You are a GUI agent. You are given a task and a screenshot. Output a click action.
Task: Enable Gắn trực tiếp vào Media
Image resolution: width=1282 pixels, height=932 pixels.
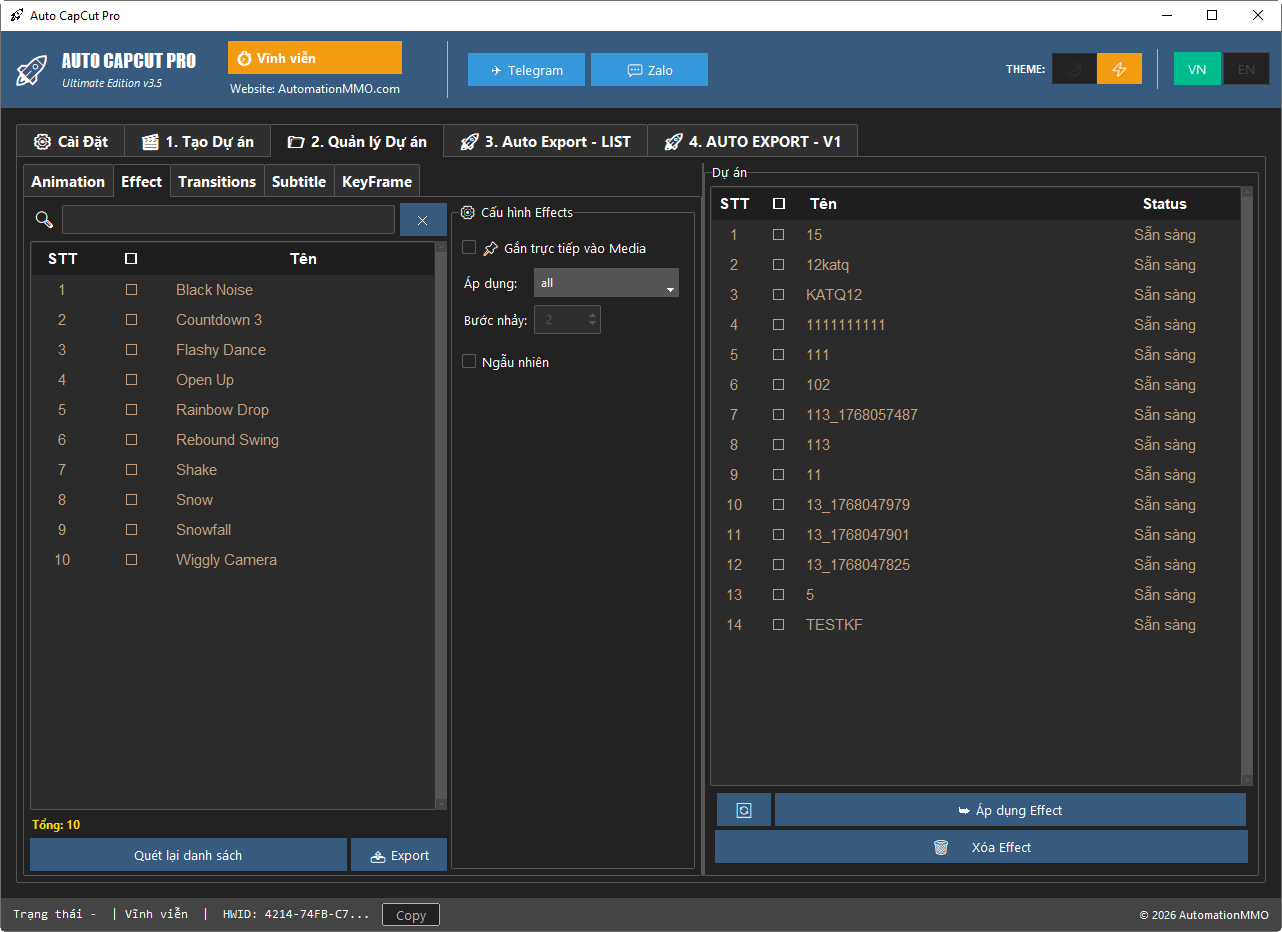click(469, 248)
